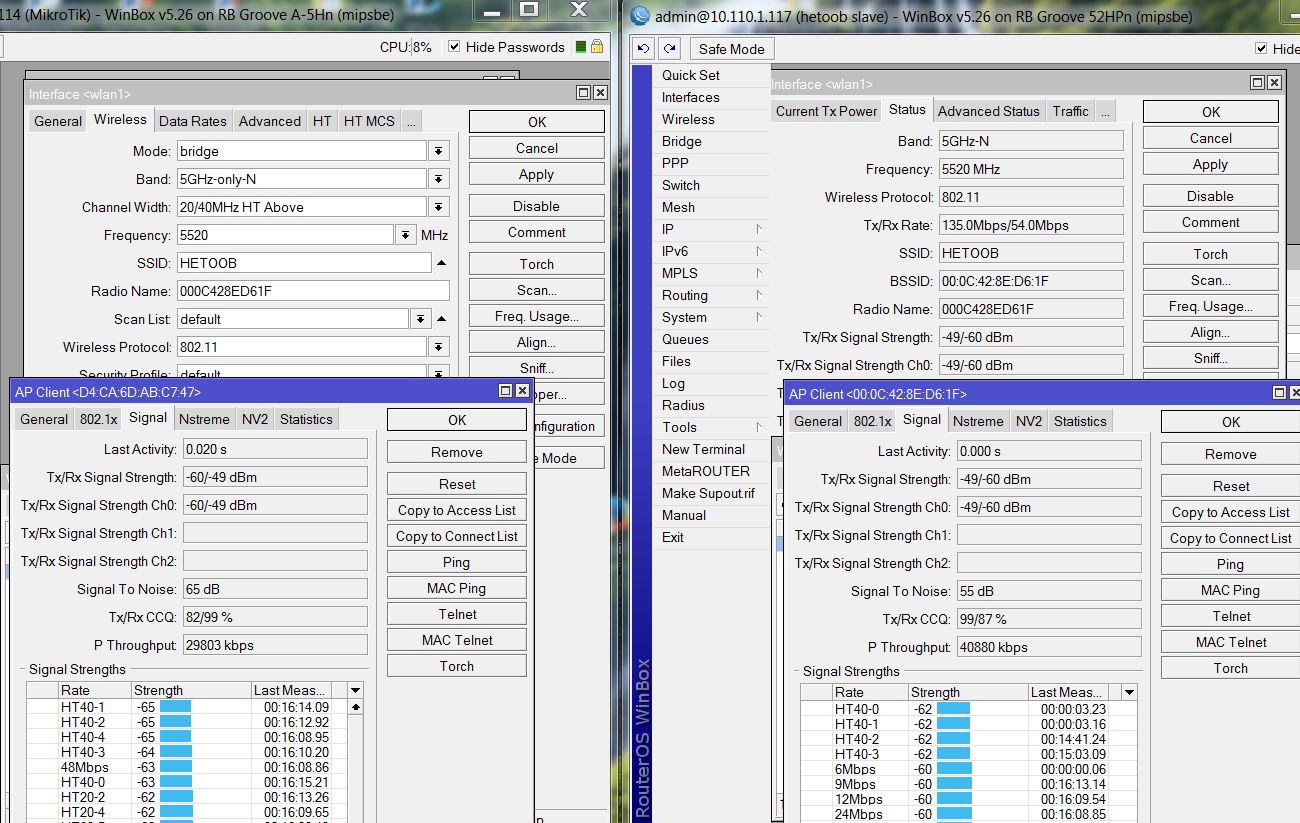Click the Tx/Rx Rate value 135.0Mbps/54.0Mbps
Screen dimensions: 1300x823
pyautogui.click(x=1029, y=225)
